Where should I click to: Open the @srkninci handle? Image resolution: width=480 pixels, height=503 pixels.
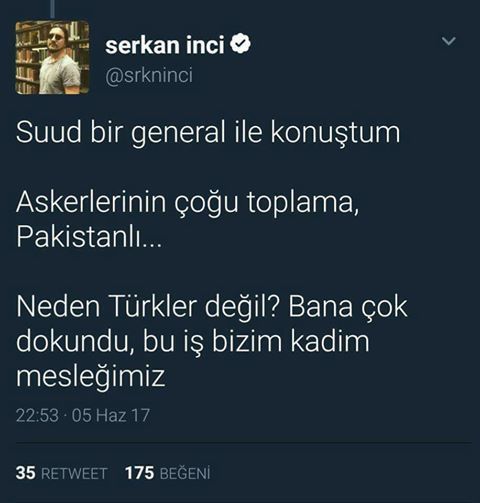coord(149,75)
